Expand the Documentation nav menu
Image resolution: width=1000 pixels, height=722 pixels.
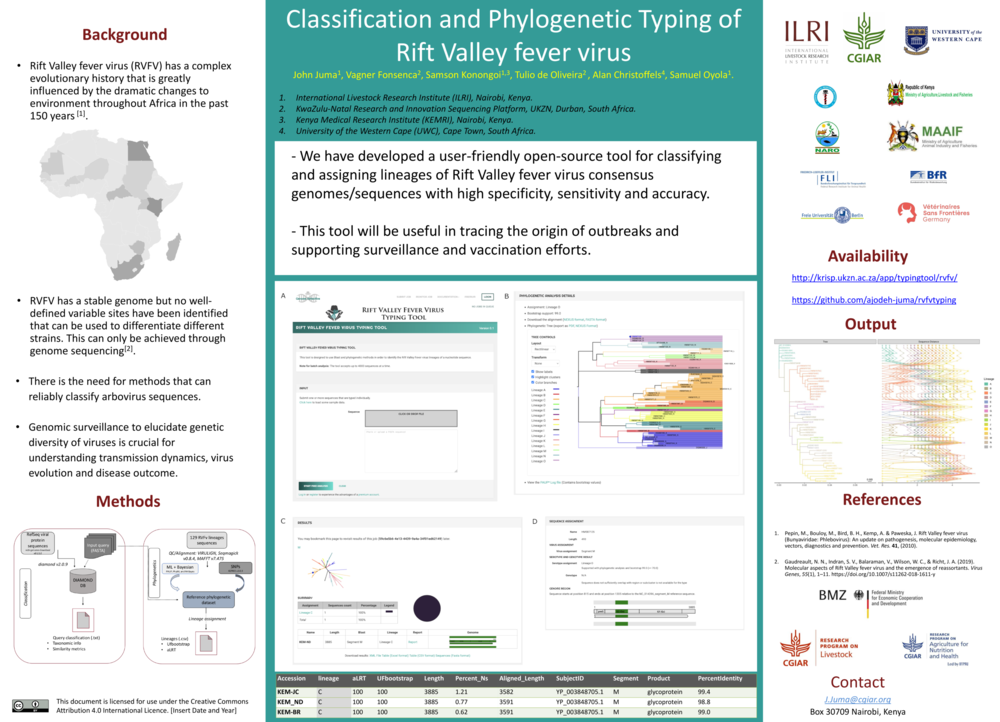coord(448,297)
